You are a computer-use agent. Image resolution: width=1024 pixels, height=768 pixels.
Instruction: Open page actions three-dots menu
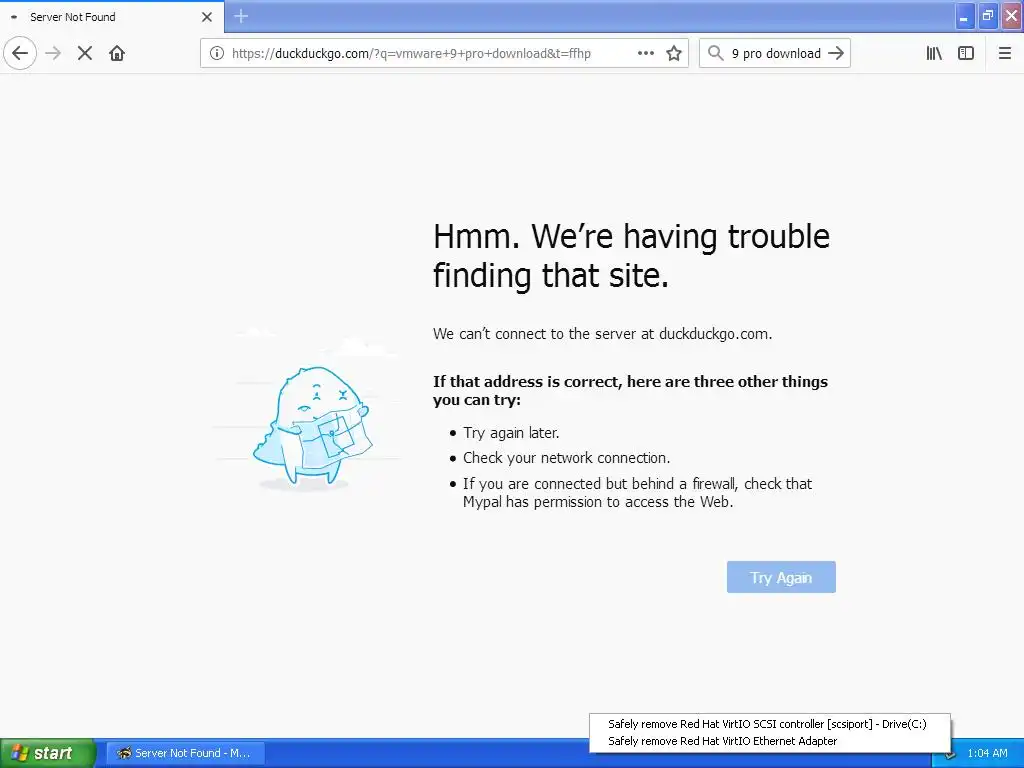click(x=645, y=53)
